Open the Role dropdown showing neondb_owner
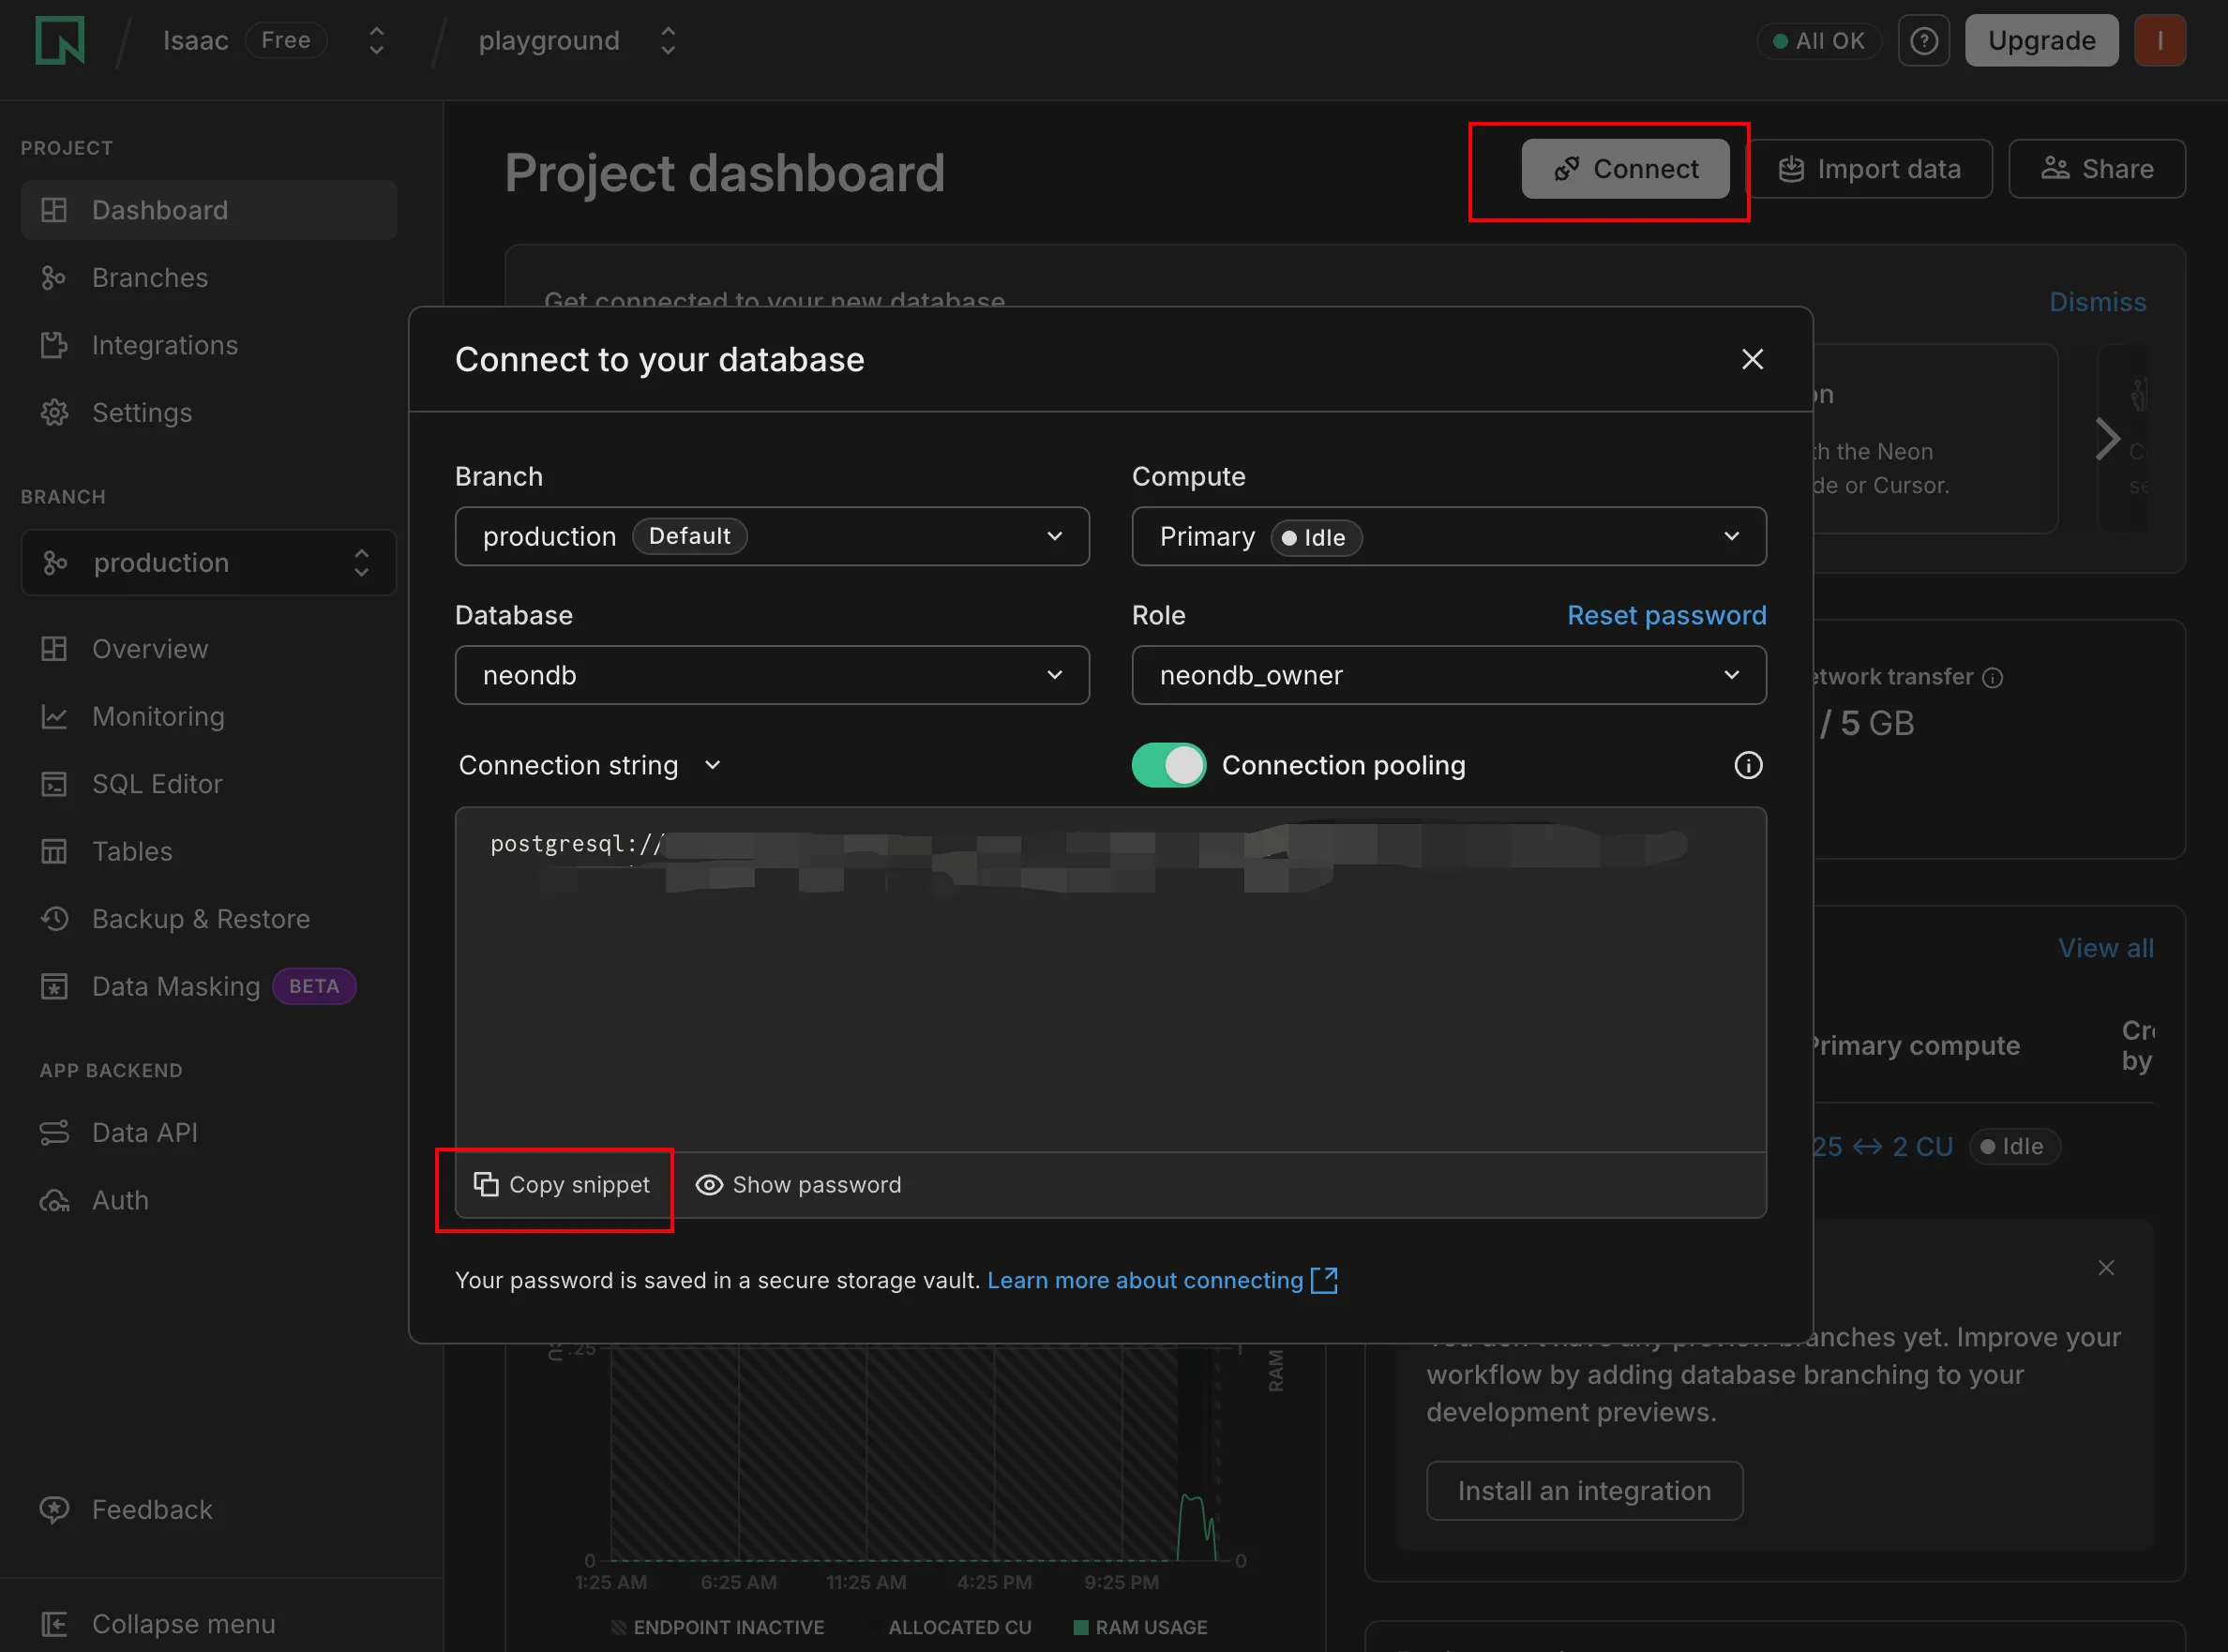 [x=1448, y=675]
